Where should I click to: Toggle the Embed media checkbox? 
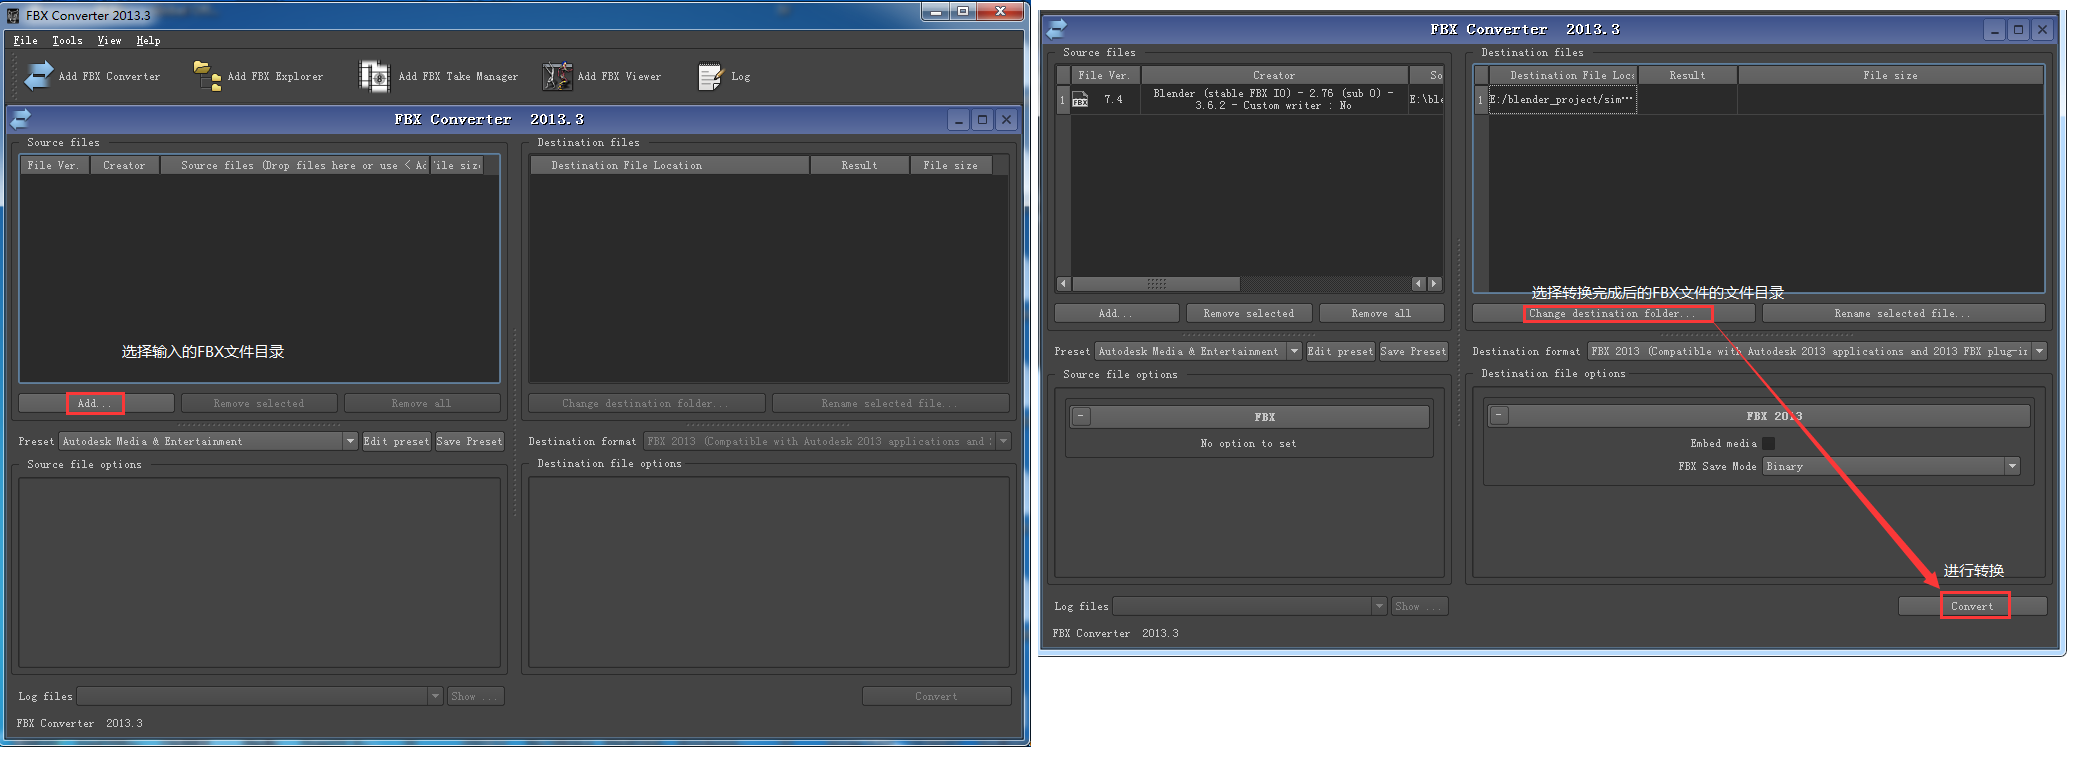(x=1768, y=443)
